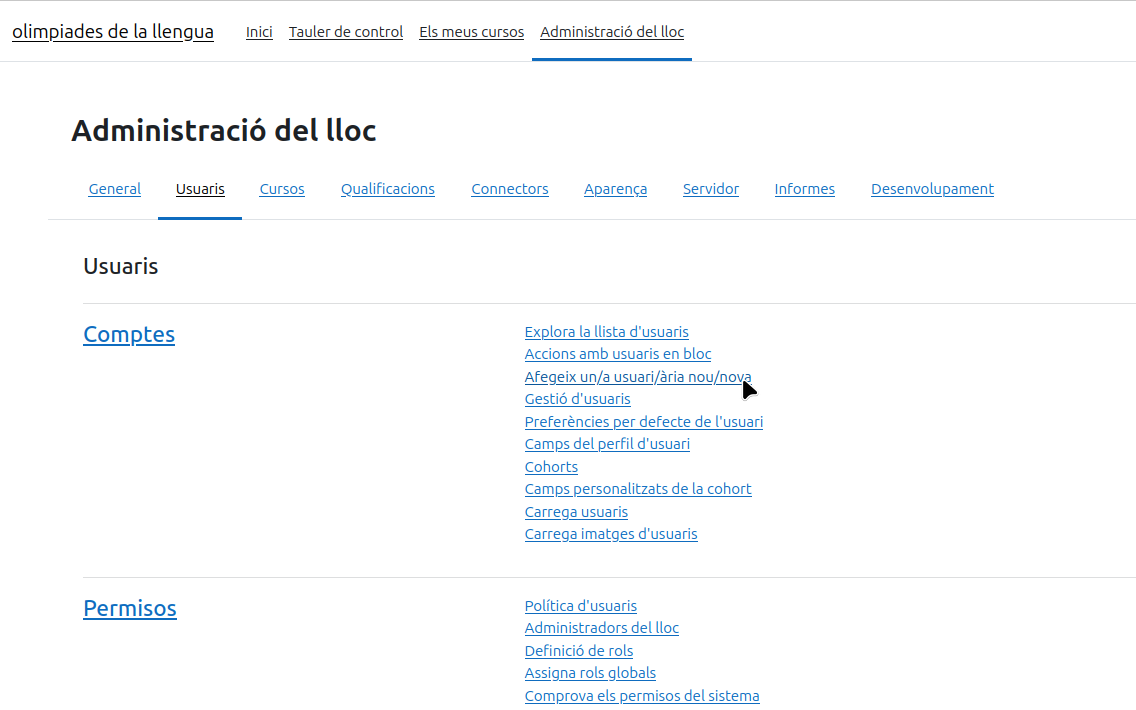Click Afegeix un/a usuari/ària nou/nova
1136x710 pixels.
(x=637, y=377)
